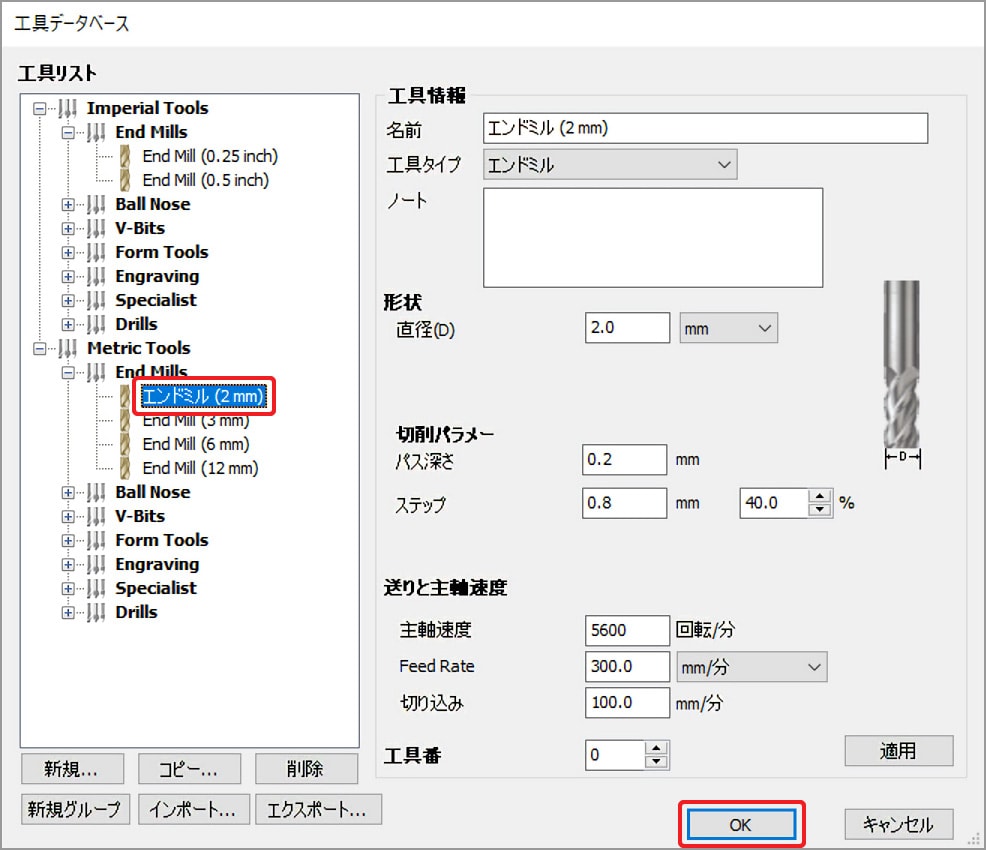The height and width of the screenshot is (850, 986).
Task: Open the 工具タイプ dropdown
Action: coord(609,165)
